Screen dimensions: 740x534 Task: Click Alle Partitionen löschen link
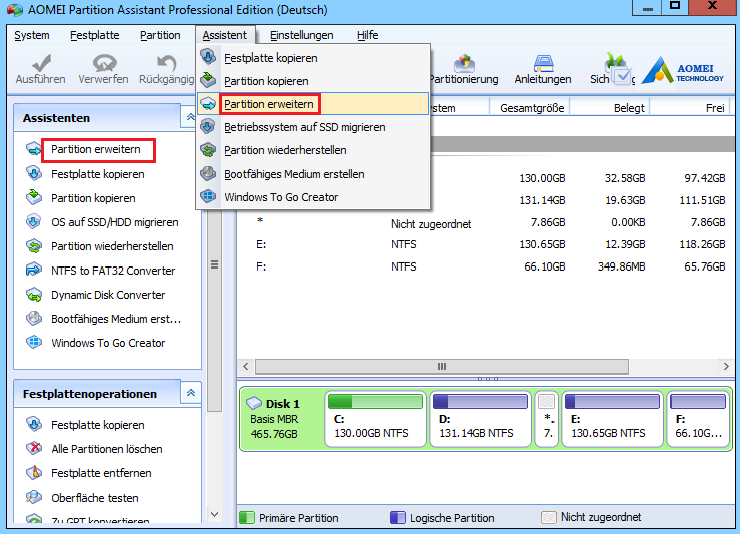point(107,449)
